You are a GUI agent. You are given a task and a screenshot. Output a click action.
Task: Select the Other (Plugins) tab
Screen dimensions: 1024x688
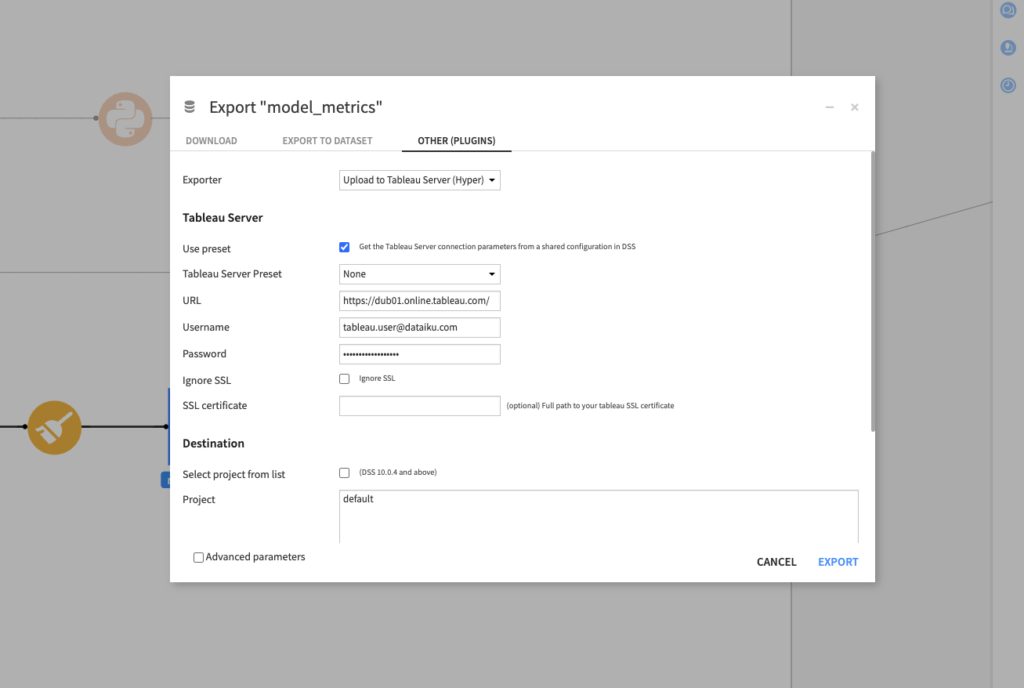click(456, 141)
